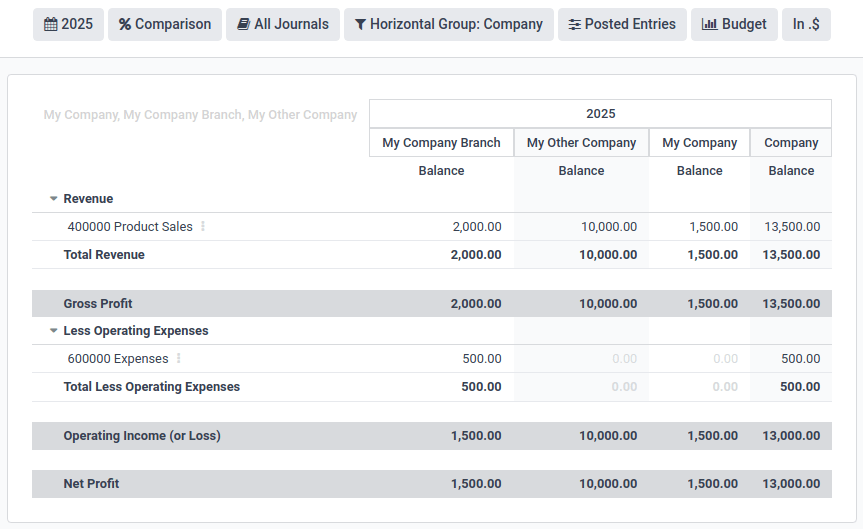Collapse the Less Operating Expenses section

pyautogui.click(x=54, y=331)
